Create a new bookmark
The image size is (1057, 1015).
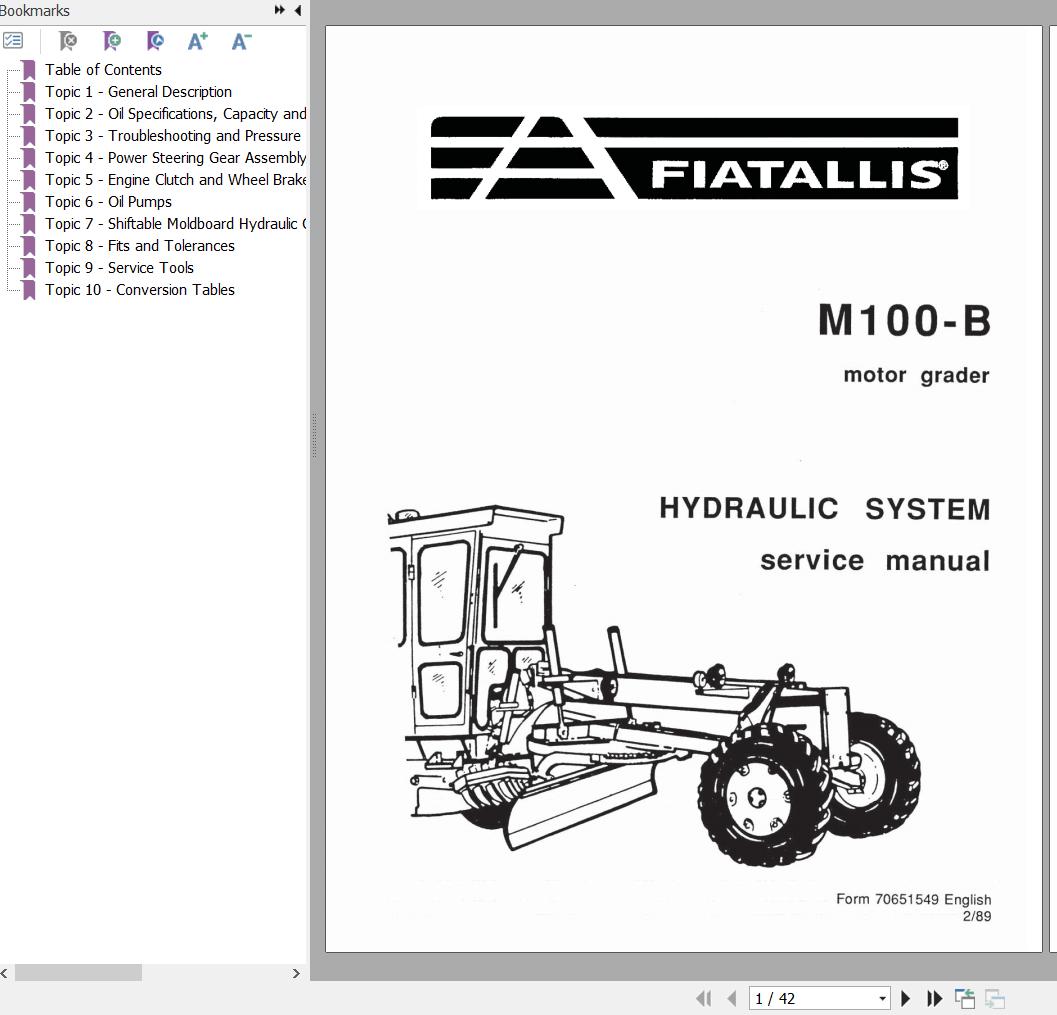111,41
